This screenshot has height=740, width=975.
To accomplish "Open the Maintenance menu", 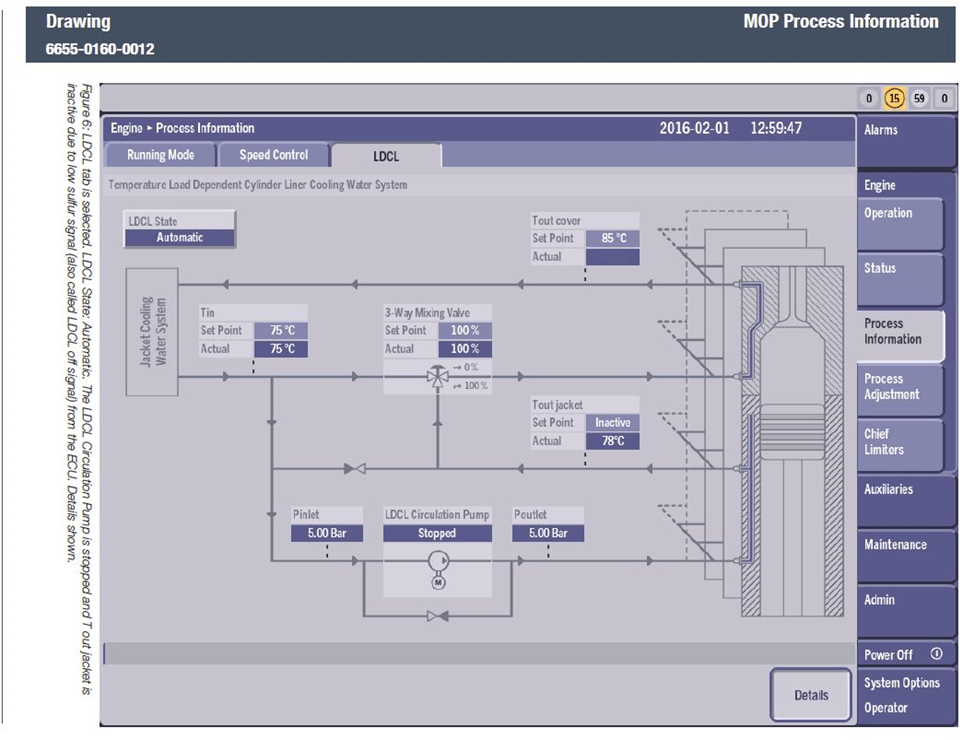I will coord(900,546).
